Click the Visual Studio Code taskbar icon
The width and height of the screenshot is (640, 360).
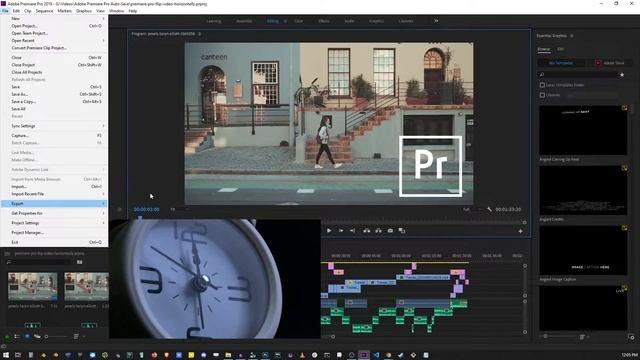point(376,355)
